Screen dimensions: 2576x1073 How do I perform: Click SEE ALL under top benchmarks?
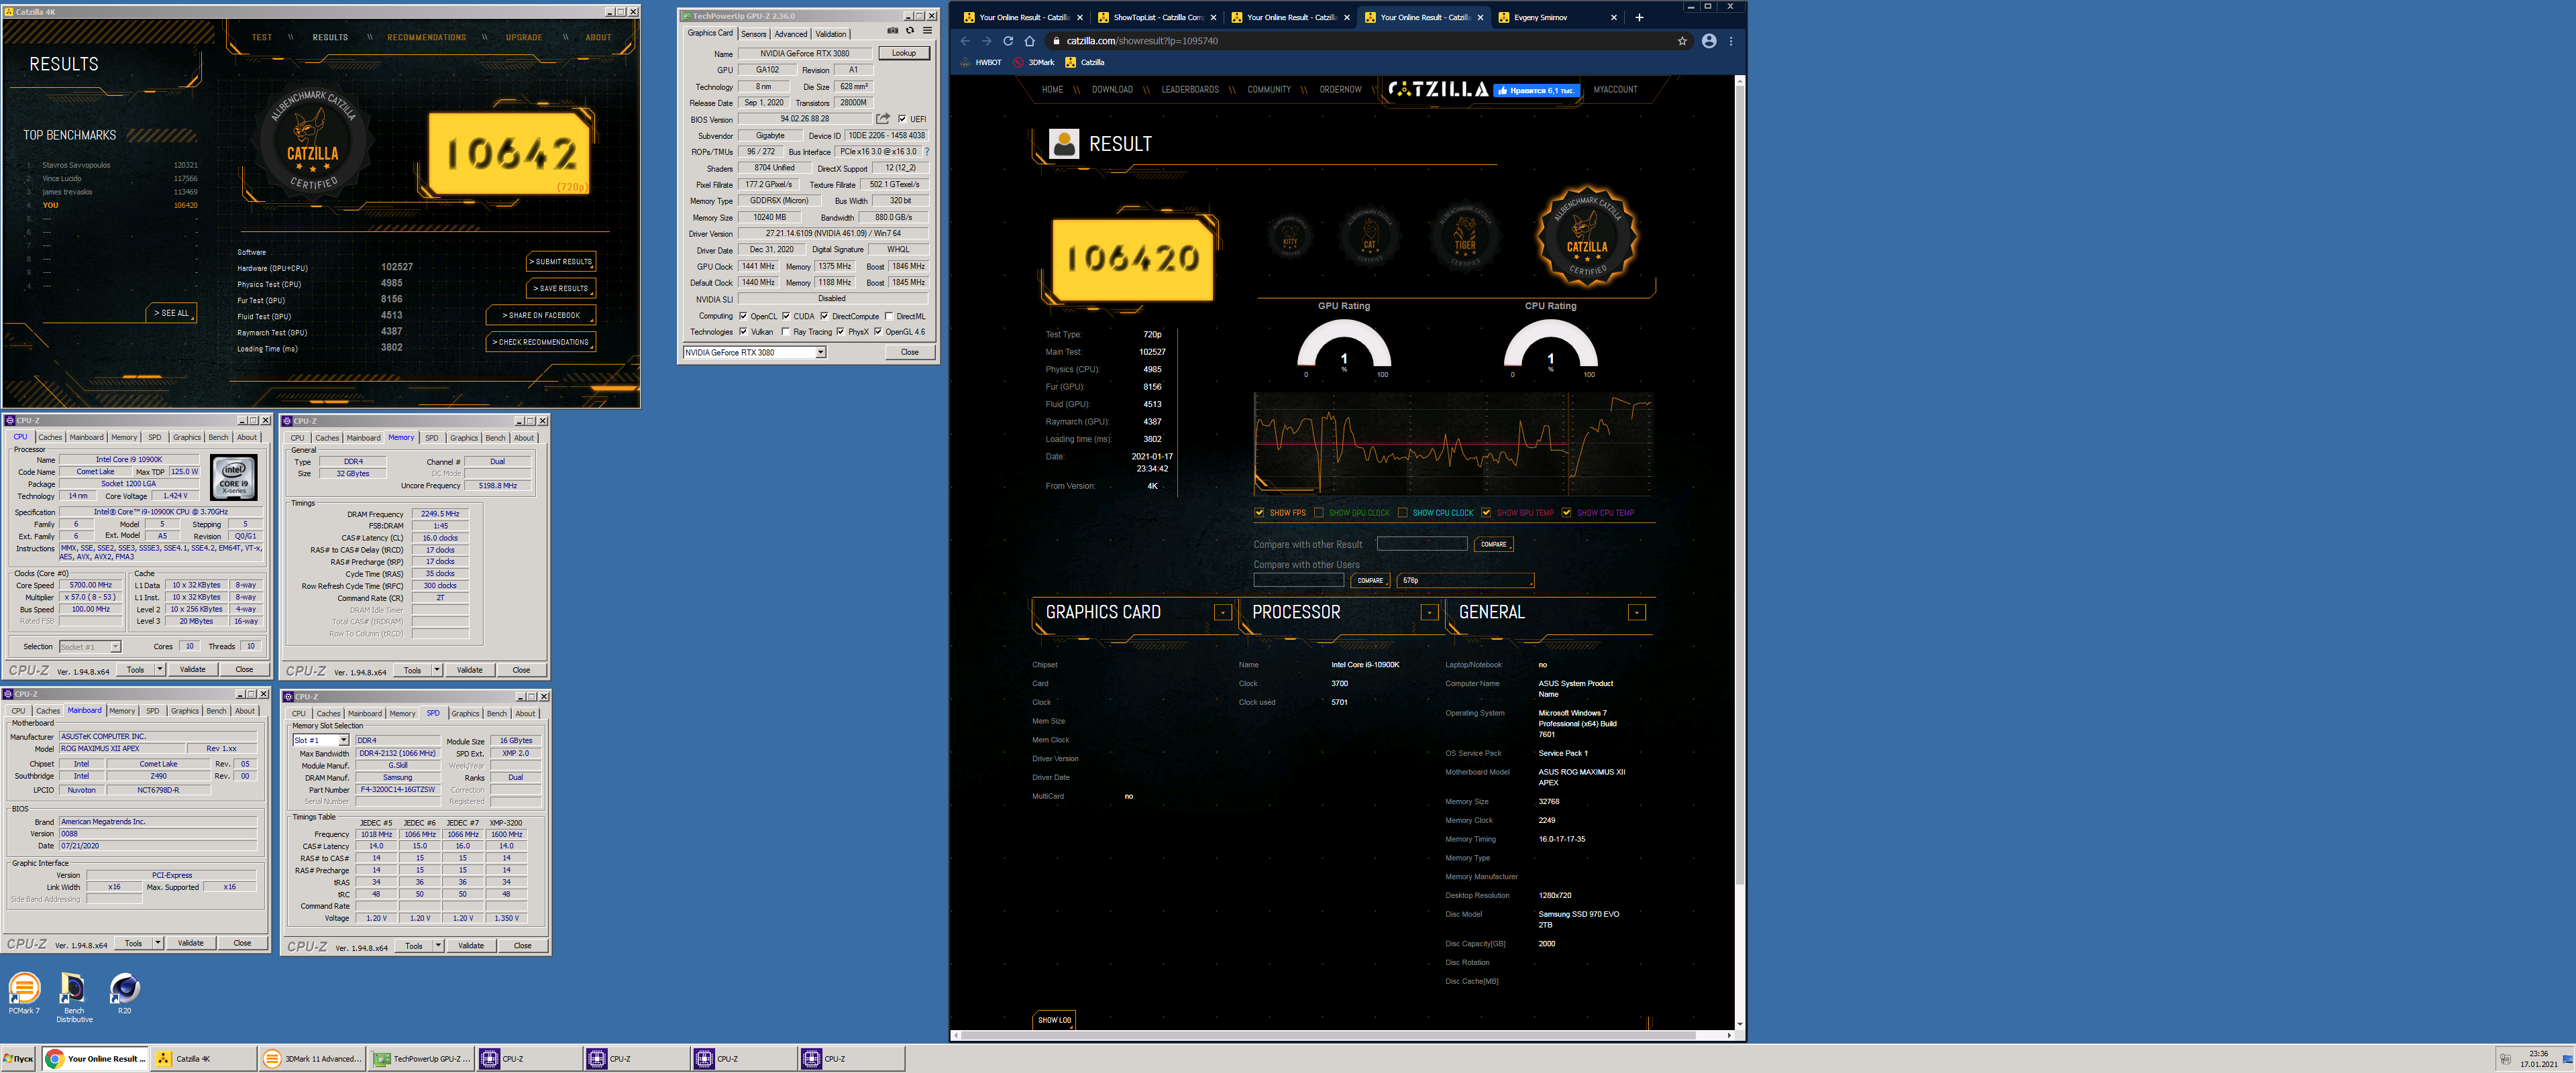click(x=172, y=313)
